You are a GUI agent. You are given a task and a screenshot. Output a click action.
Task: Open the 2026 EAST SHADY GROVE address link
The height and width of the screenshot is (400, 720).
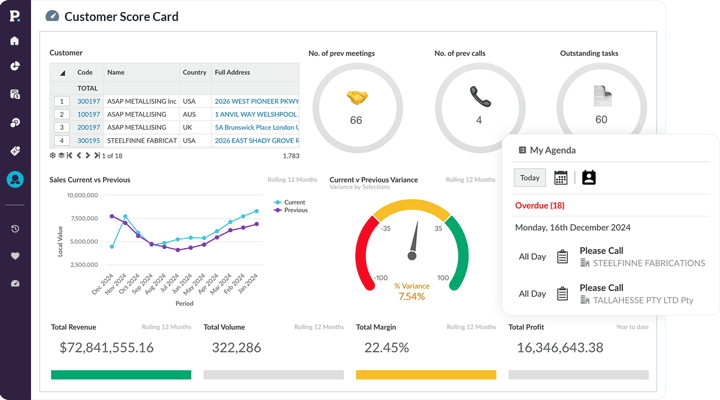(x=257, y=141)
